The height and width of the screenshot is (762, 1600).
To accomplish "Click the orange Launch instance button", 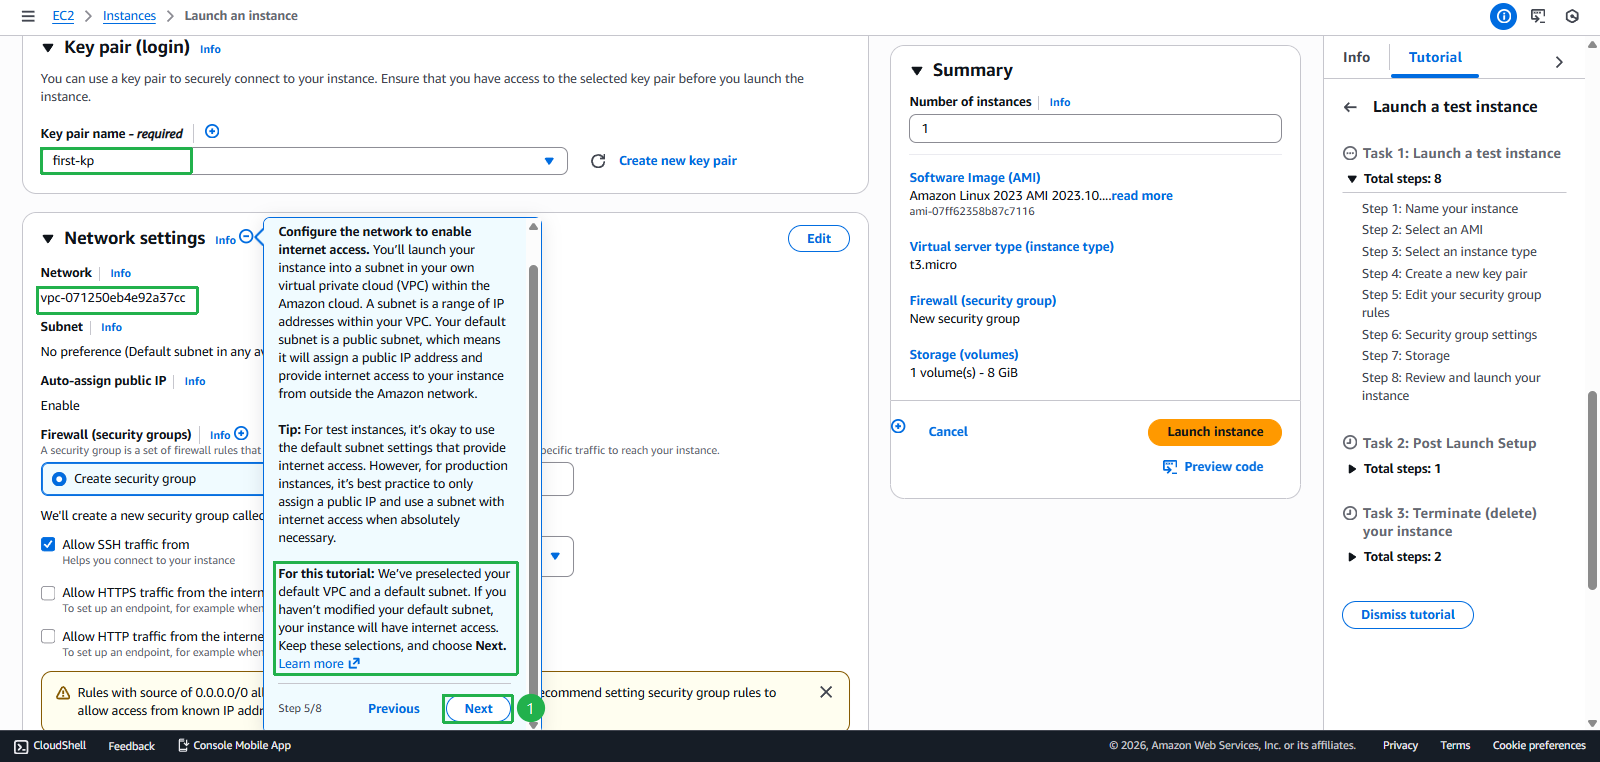I will click(1214, 432).
